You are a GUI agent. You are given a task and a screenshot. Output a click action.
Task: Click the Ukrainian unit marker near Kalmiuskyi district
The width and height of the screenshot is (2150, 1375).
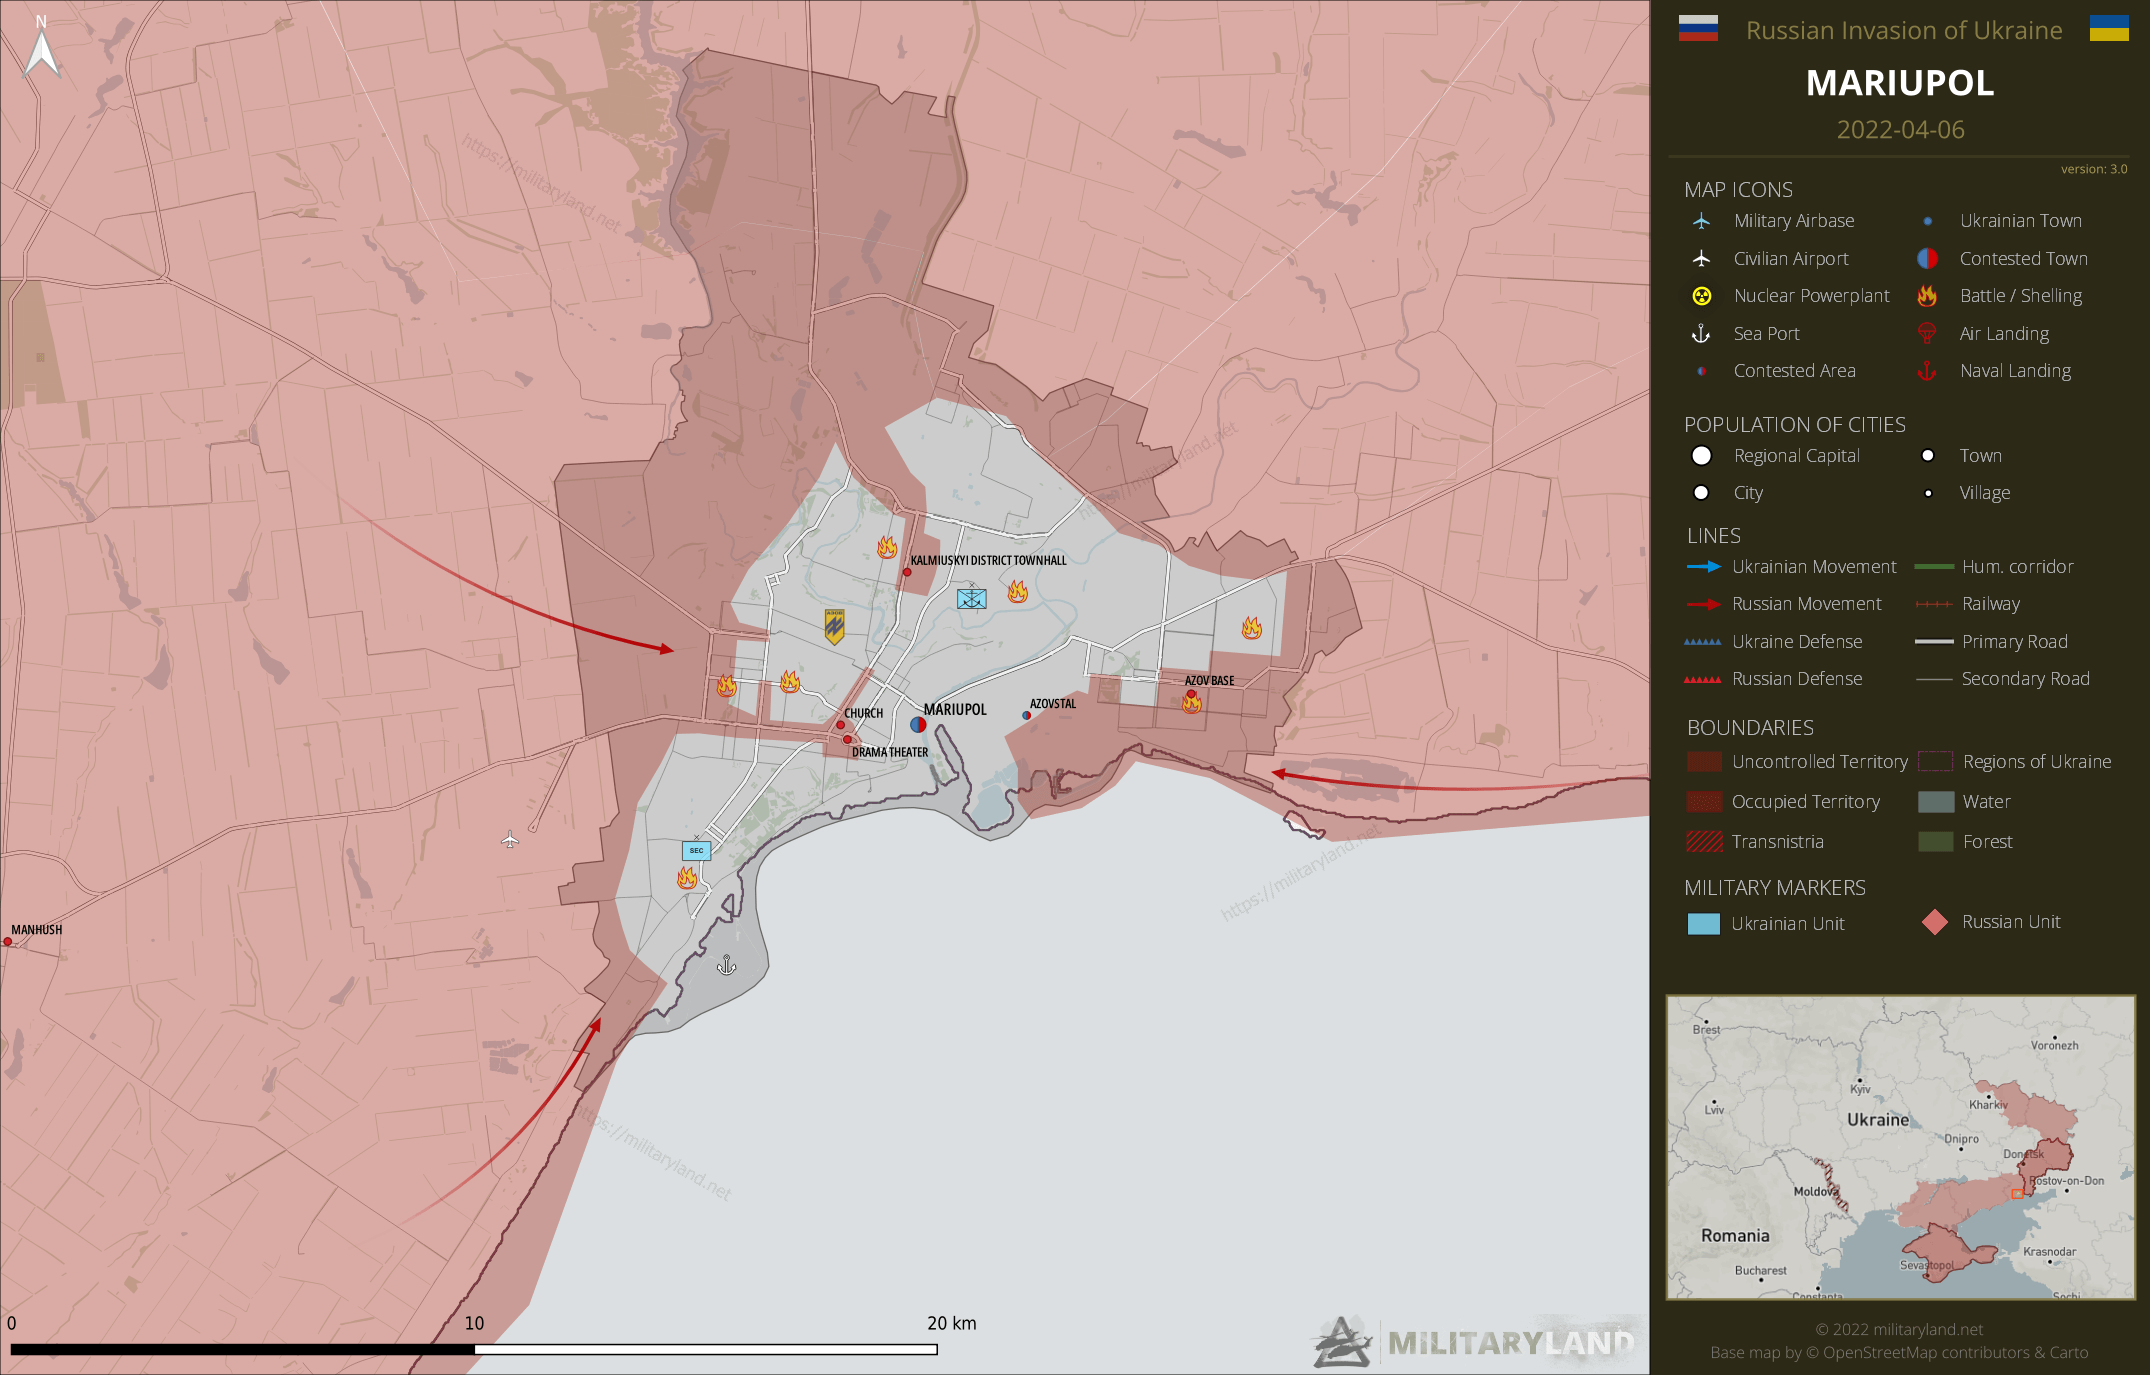(x=971, y=598)
